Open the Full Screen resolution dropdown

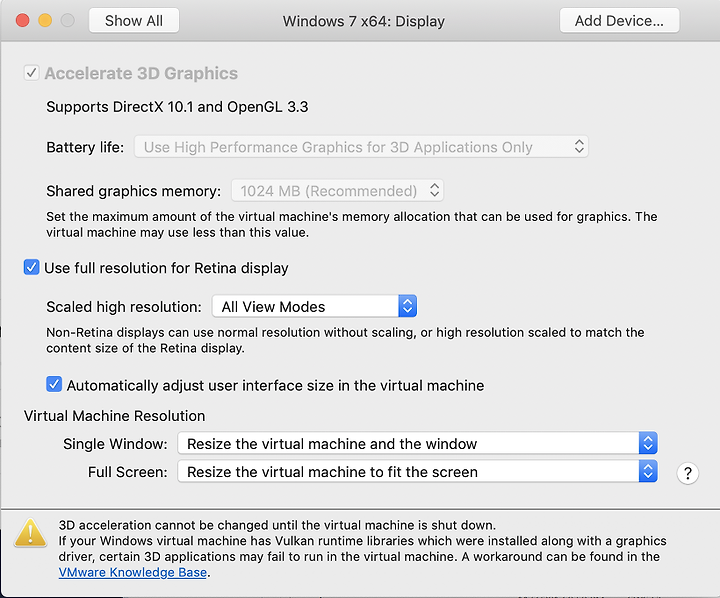pos(417,472)
